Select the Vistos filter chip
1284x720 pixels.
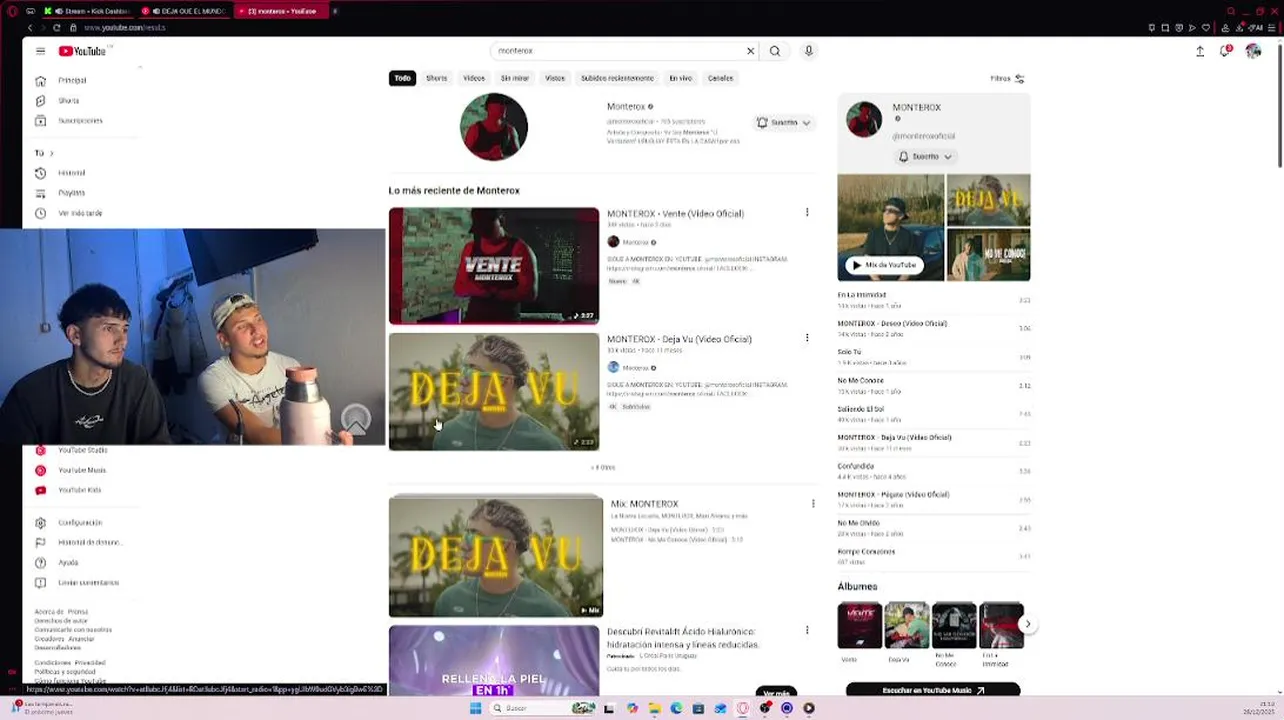(555, 78)
